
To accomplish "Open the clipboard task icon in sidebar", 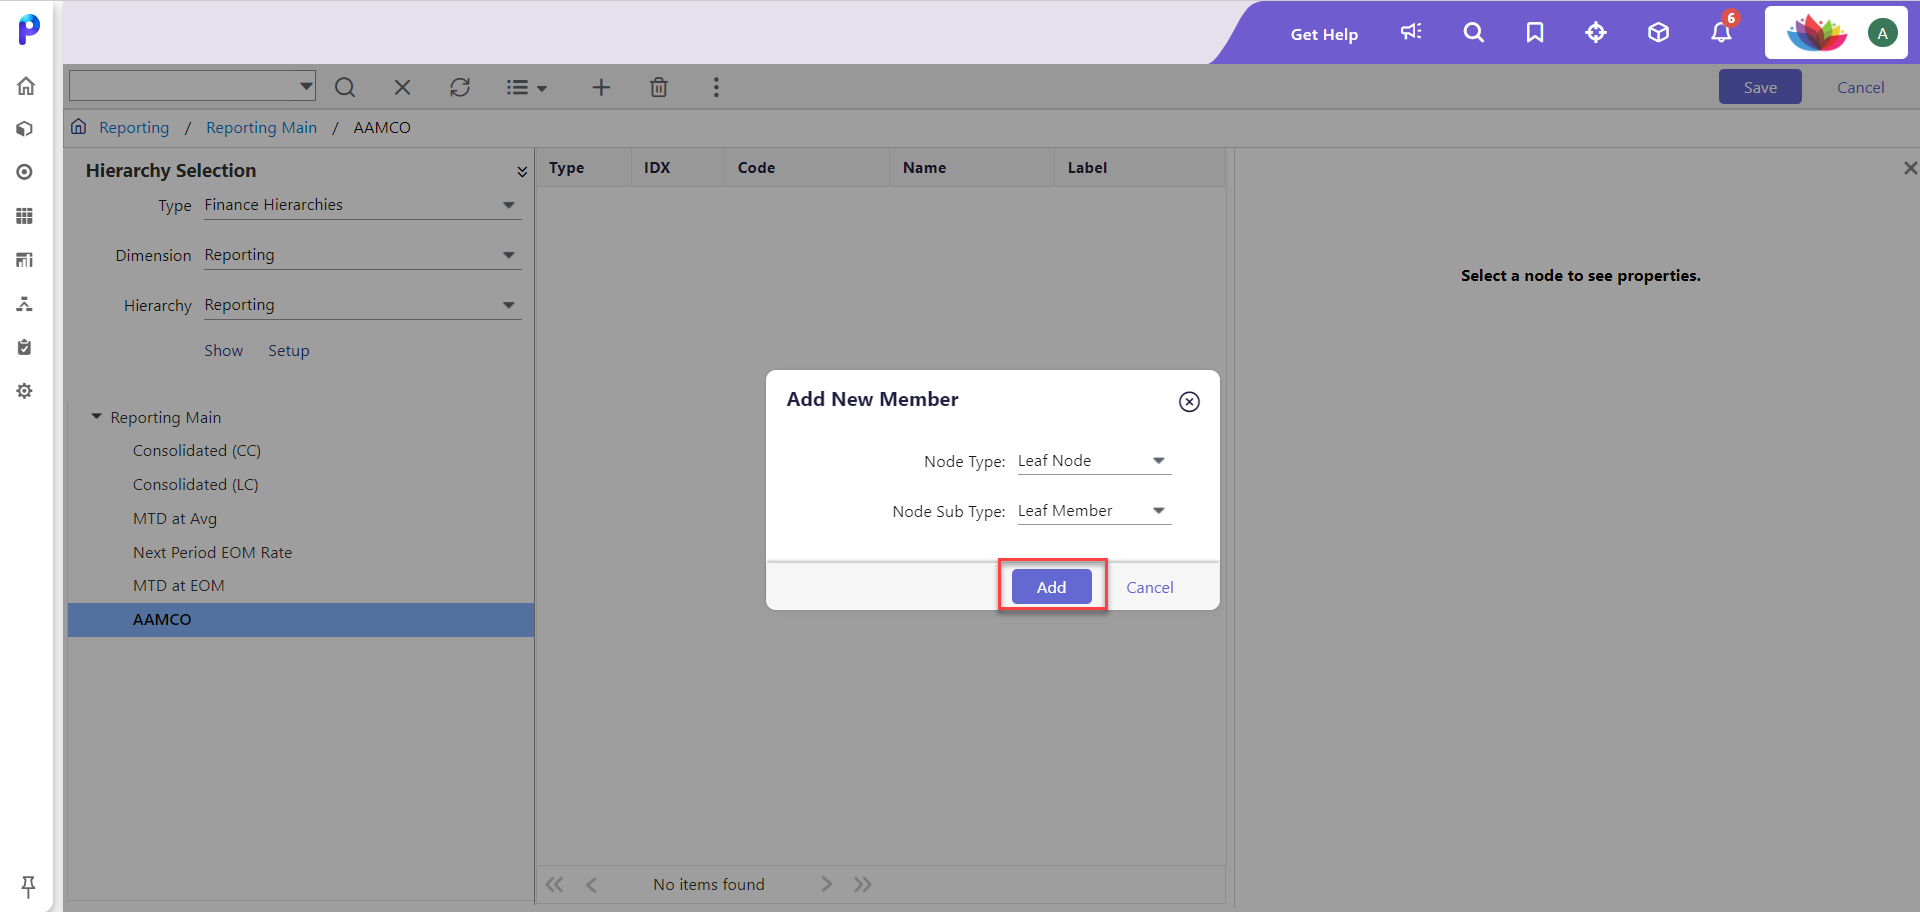I will point(25,347).
